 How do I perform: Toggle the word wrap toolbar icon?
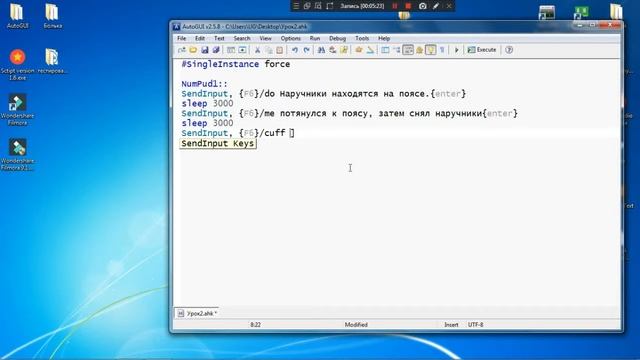(x=408, y=50)
